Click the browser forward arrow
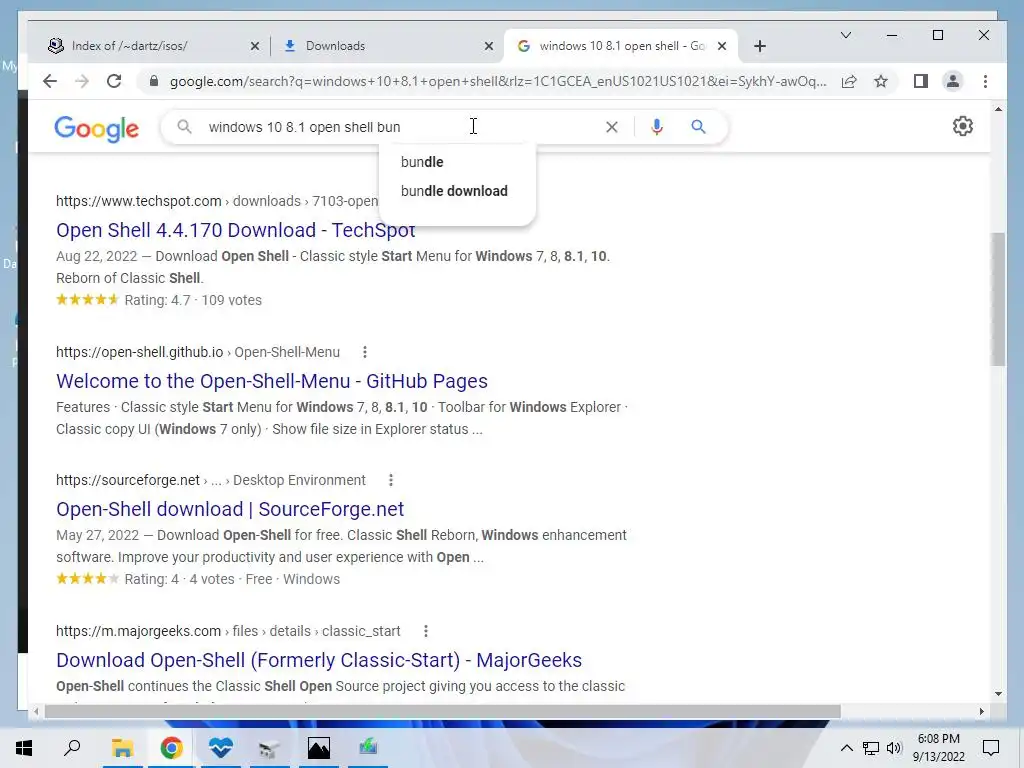This screenshot has height=768, width=1024. [82, 81]
